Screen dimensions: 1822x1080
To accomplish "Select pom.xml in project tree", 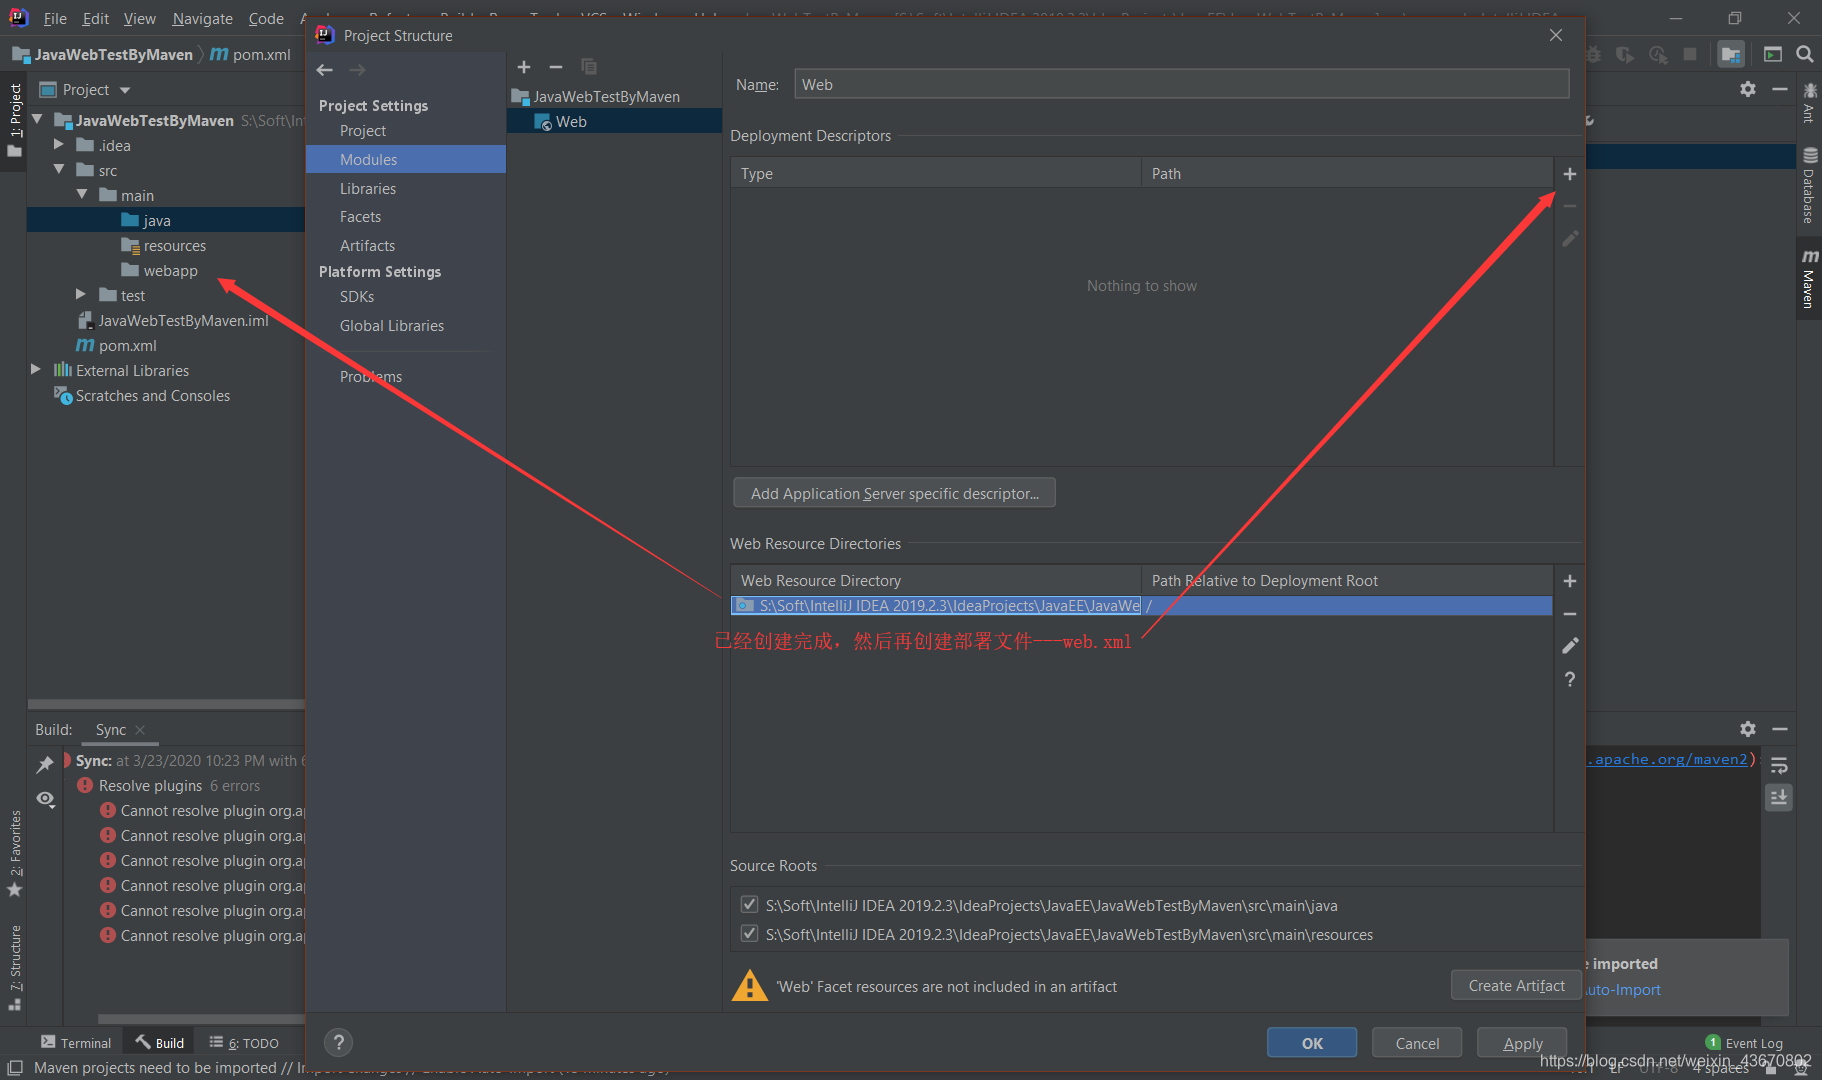I will [117, 345].
